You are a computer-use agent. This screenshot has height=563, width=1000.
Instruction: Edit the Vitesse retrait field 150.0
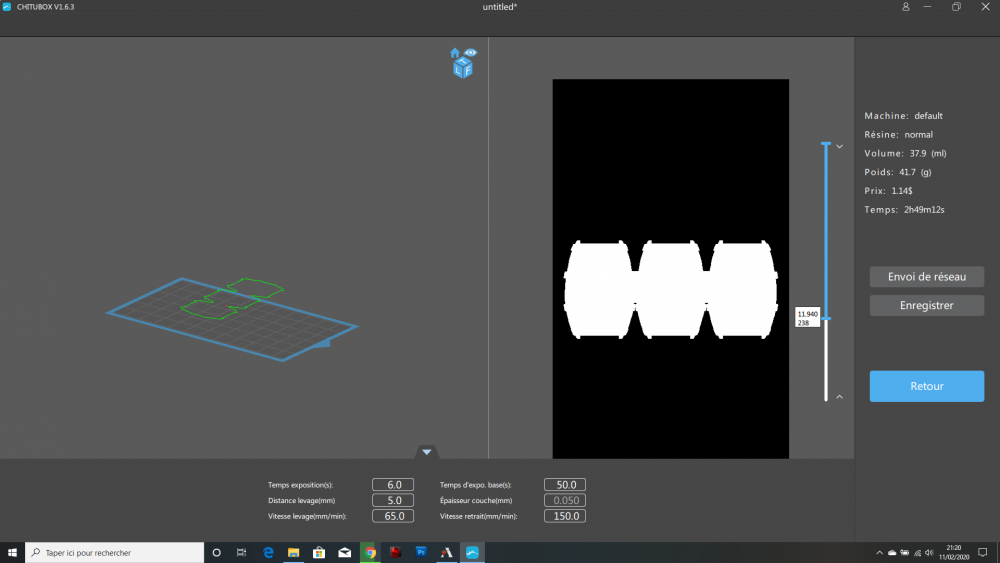pyautogui.click(x=565, y=516)
